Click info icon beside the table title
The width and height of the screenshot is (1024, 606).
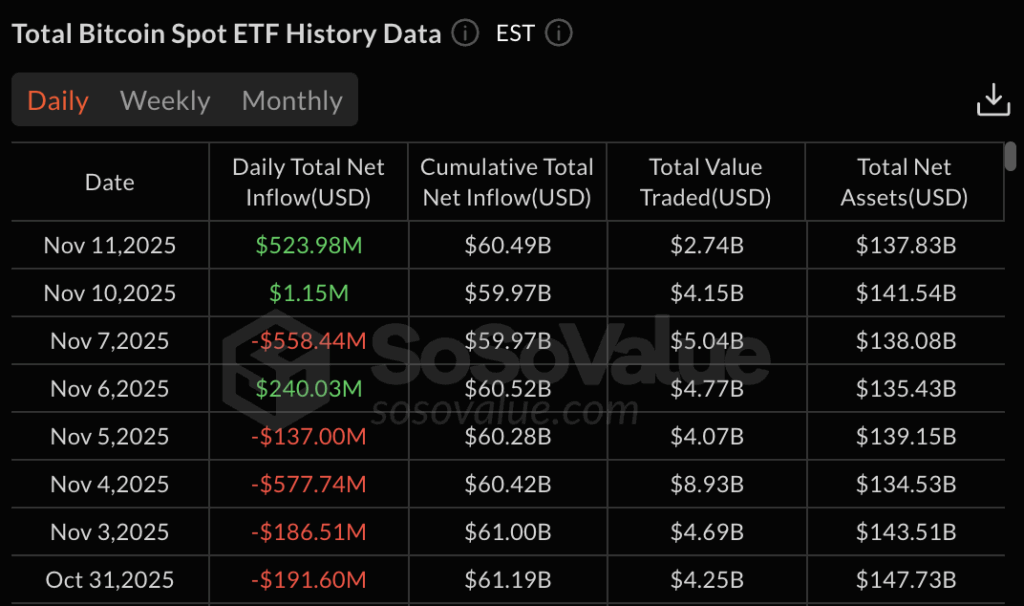(x=465, y=34)
